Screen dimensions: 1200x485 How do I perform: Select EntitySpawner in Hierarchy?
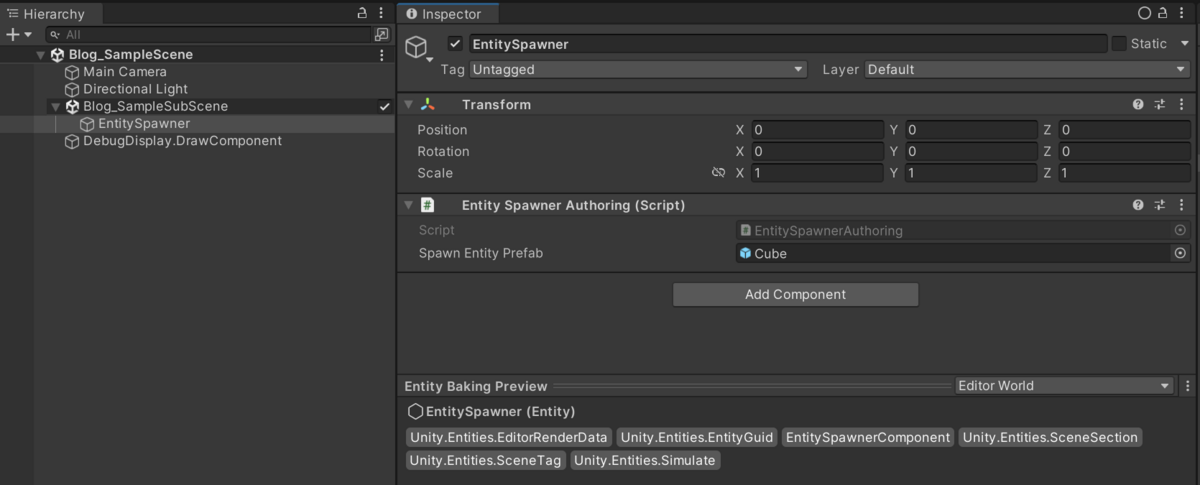(x=144, y=123)
